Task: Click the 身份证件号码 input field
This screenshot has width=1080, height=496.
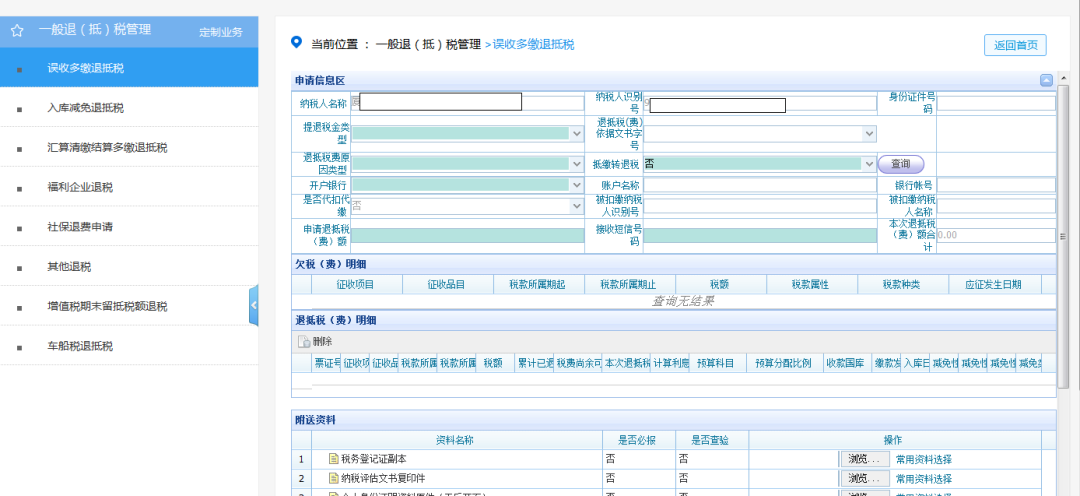Action: click(x=996, y=103)
